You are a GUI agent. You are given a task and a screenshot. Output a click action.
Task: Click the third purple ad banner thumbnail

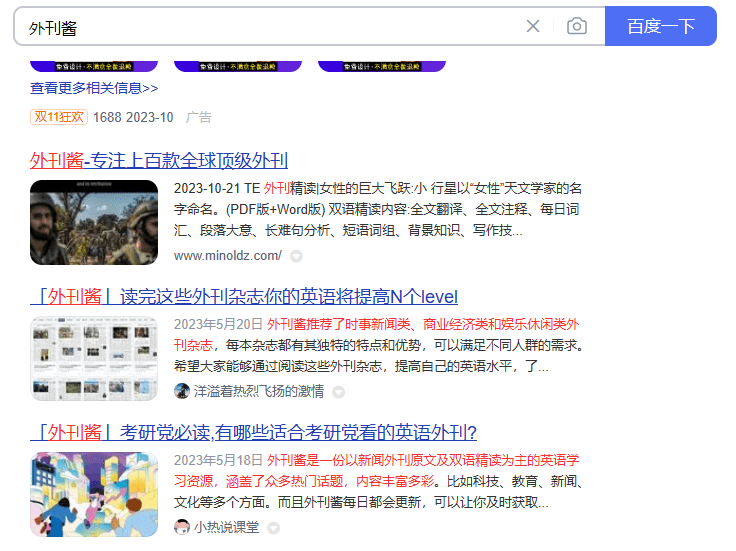382,66
